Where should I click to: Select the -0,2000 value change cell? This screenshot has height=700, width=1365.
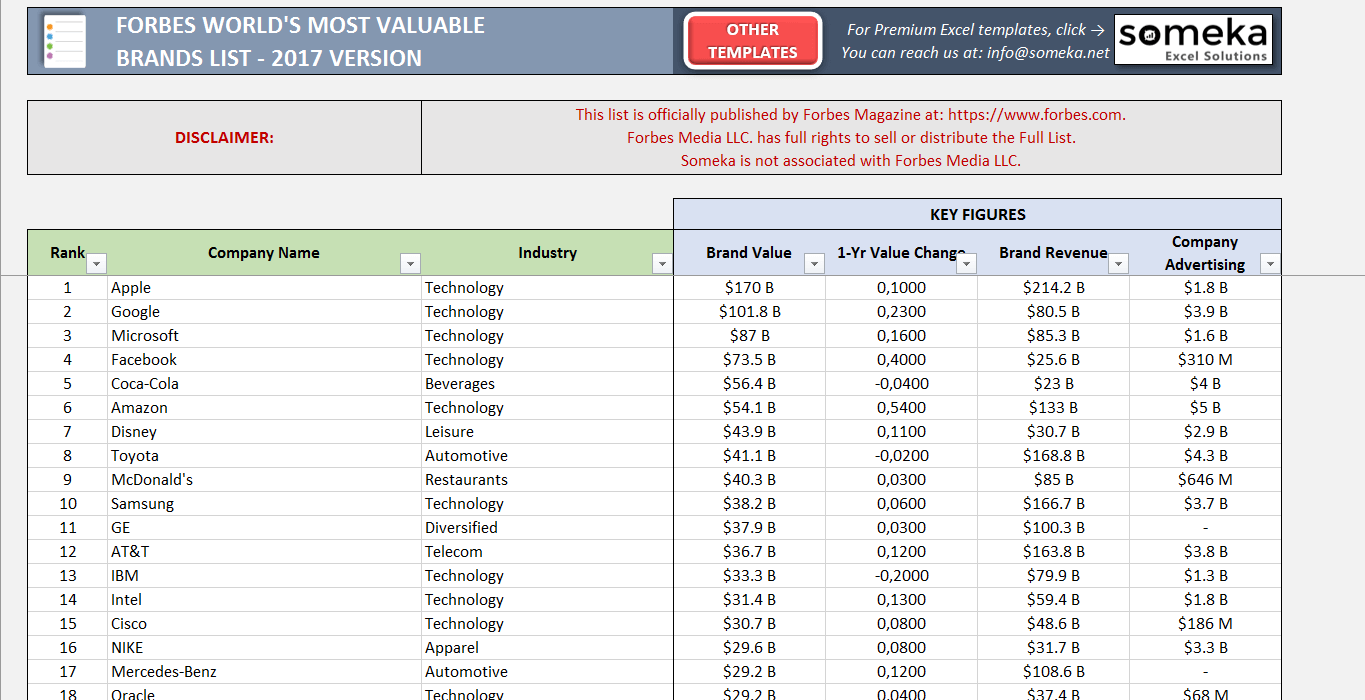point(901,576)
